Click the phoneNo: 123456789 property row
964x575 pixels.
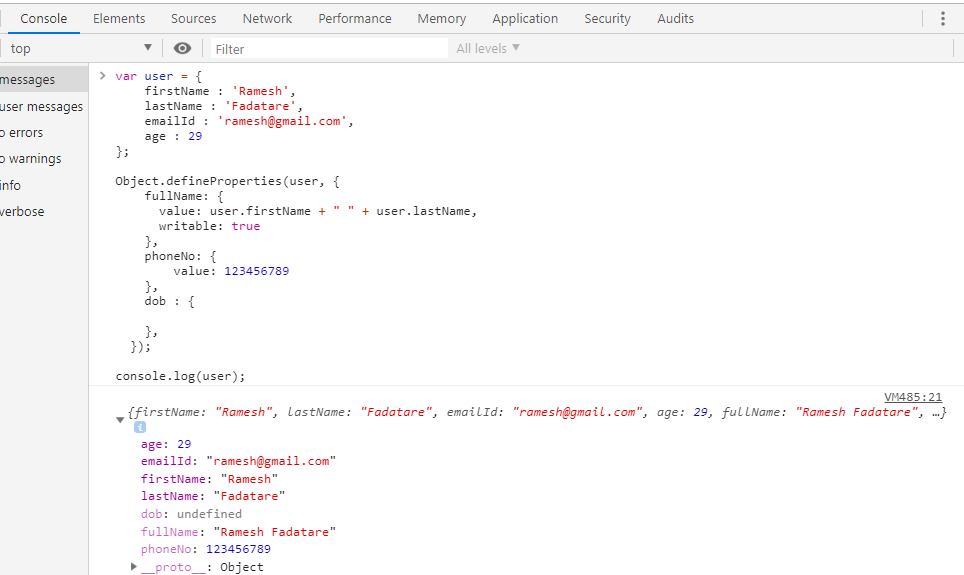point(206,549)
